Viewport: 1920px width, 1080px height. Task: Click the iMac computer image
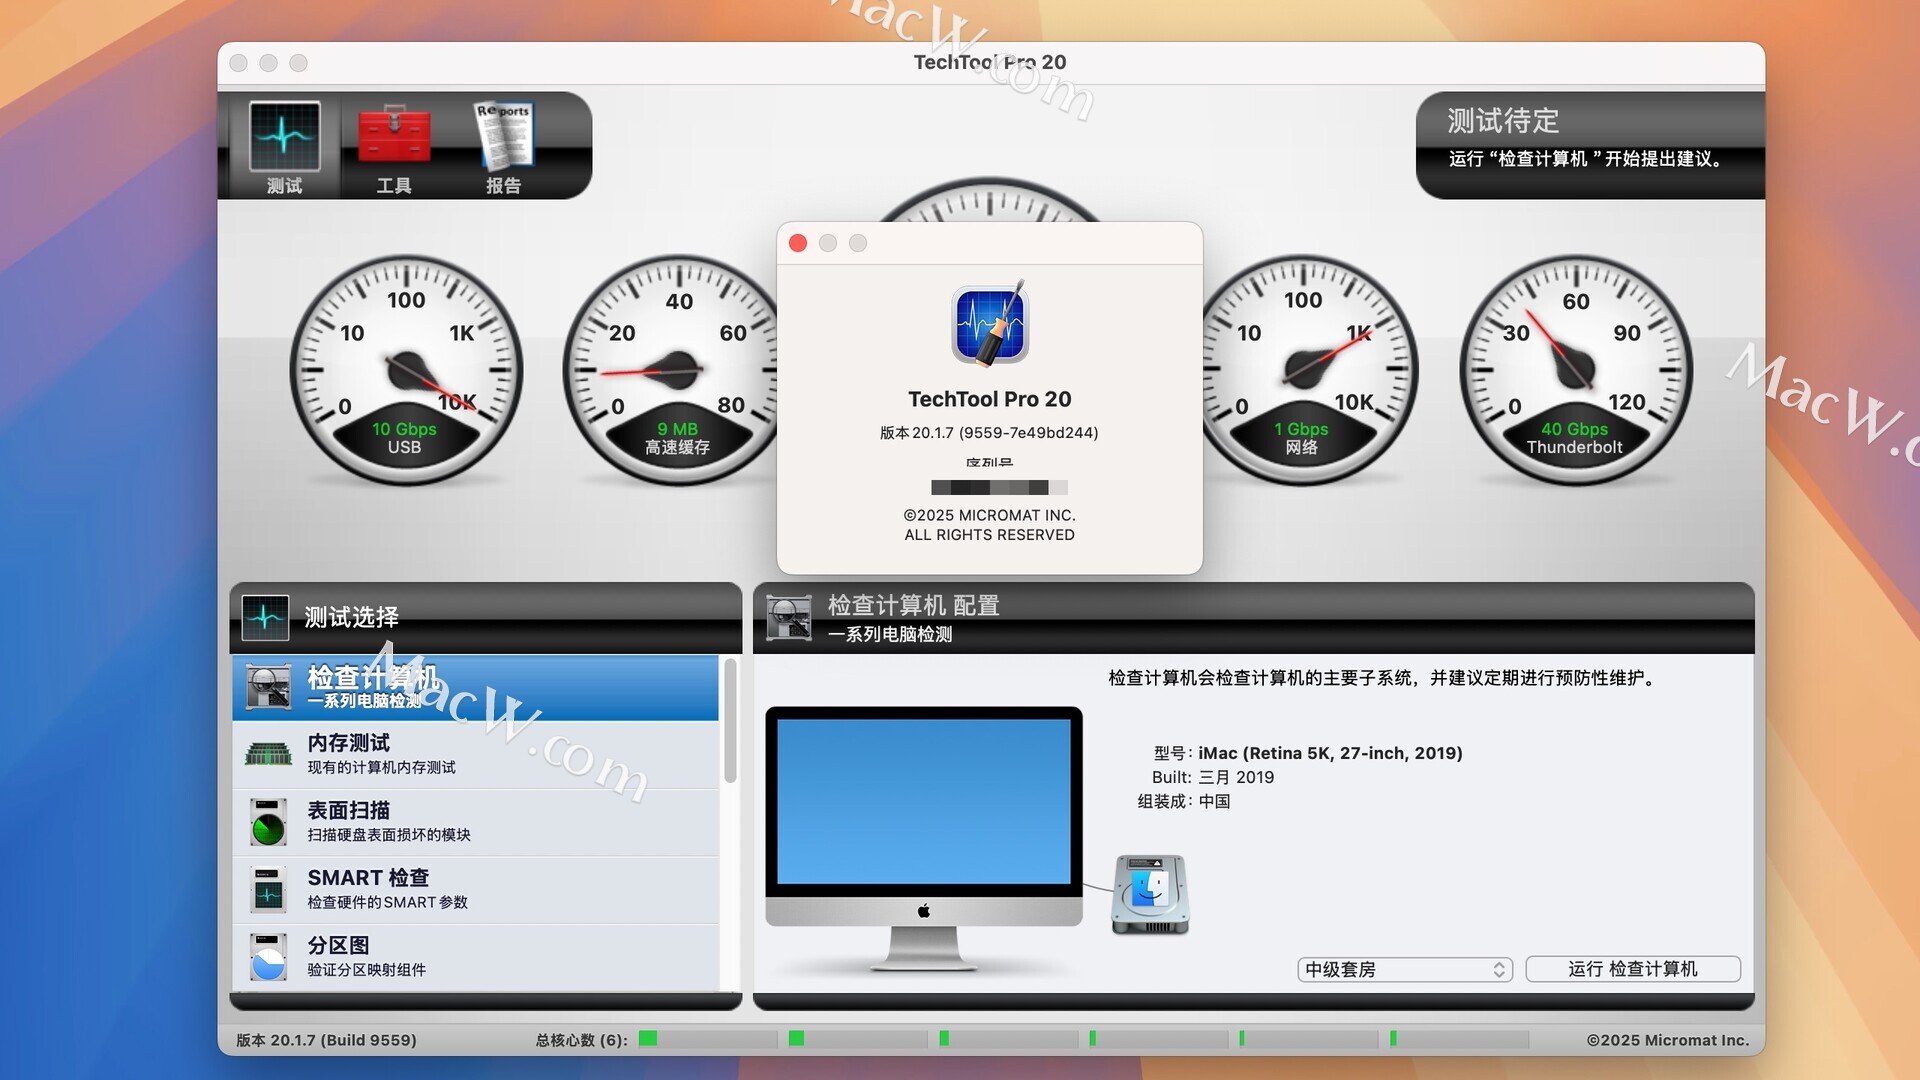point(924,838)
